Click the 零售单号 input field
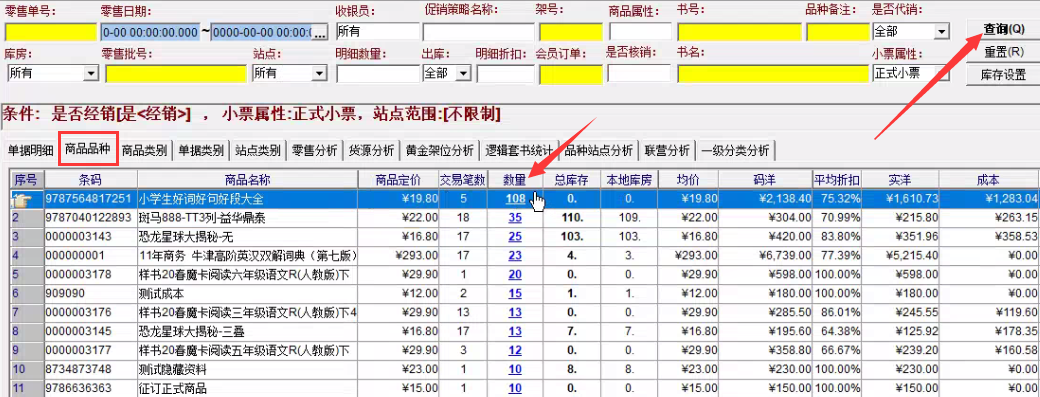 (51, 32)
